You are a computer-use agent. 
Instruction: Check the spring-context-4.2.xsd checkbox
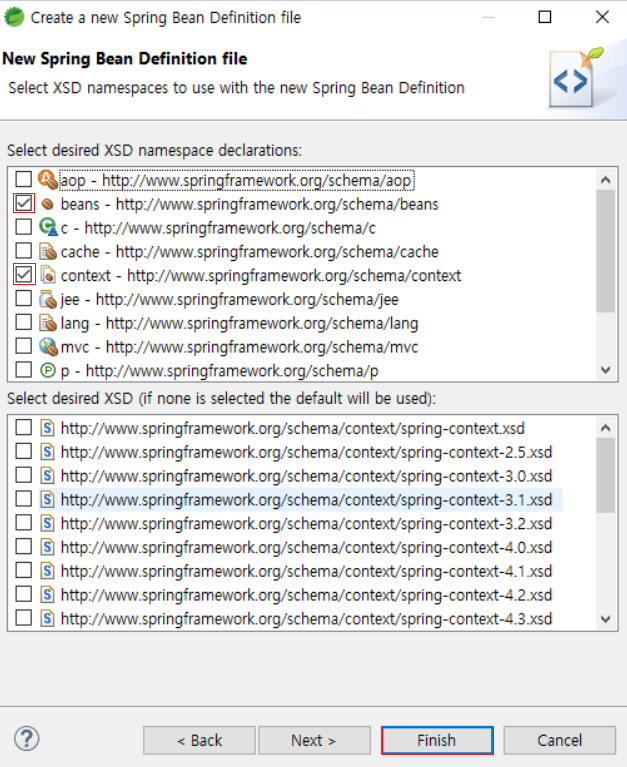23,594
